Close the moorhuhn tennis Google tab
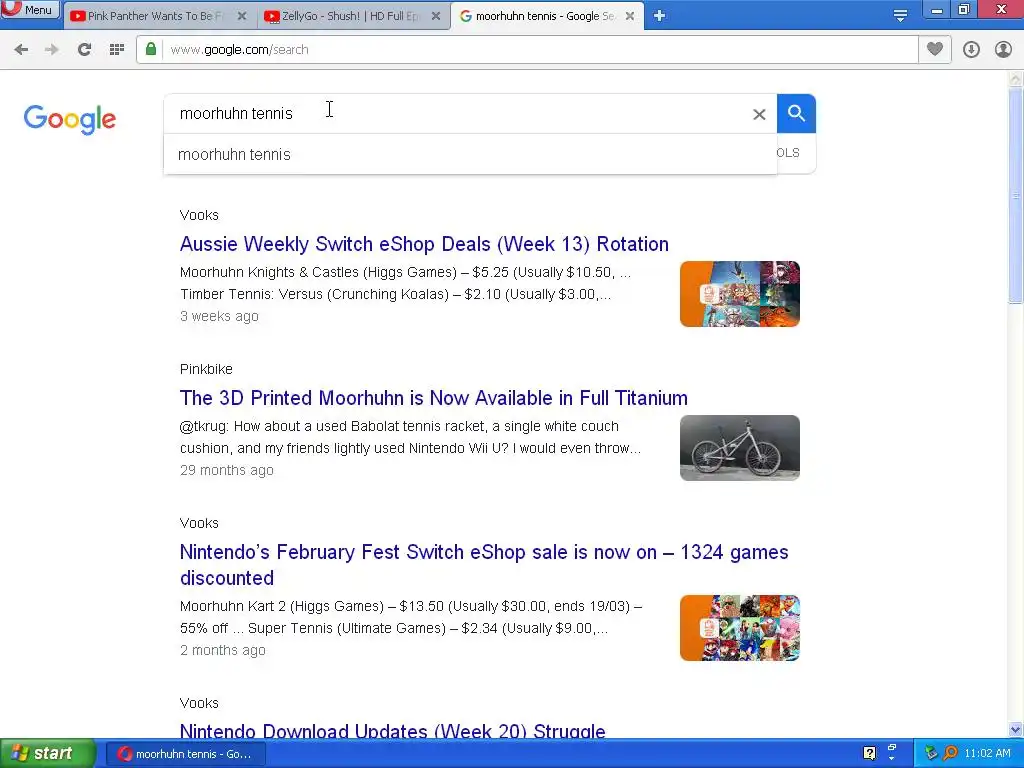1024x768 pixels. click(x=630, y=16)
